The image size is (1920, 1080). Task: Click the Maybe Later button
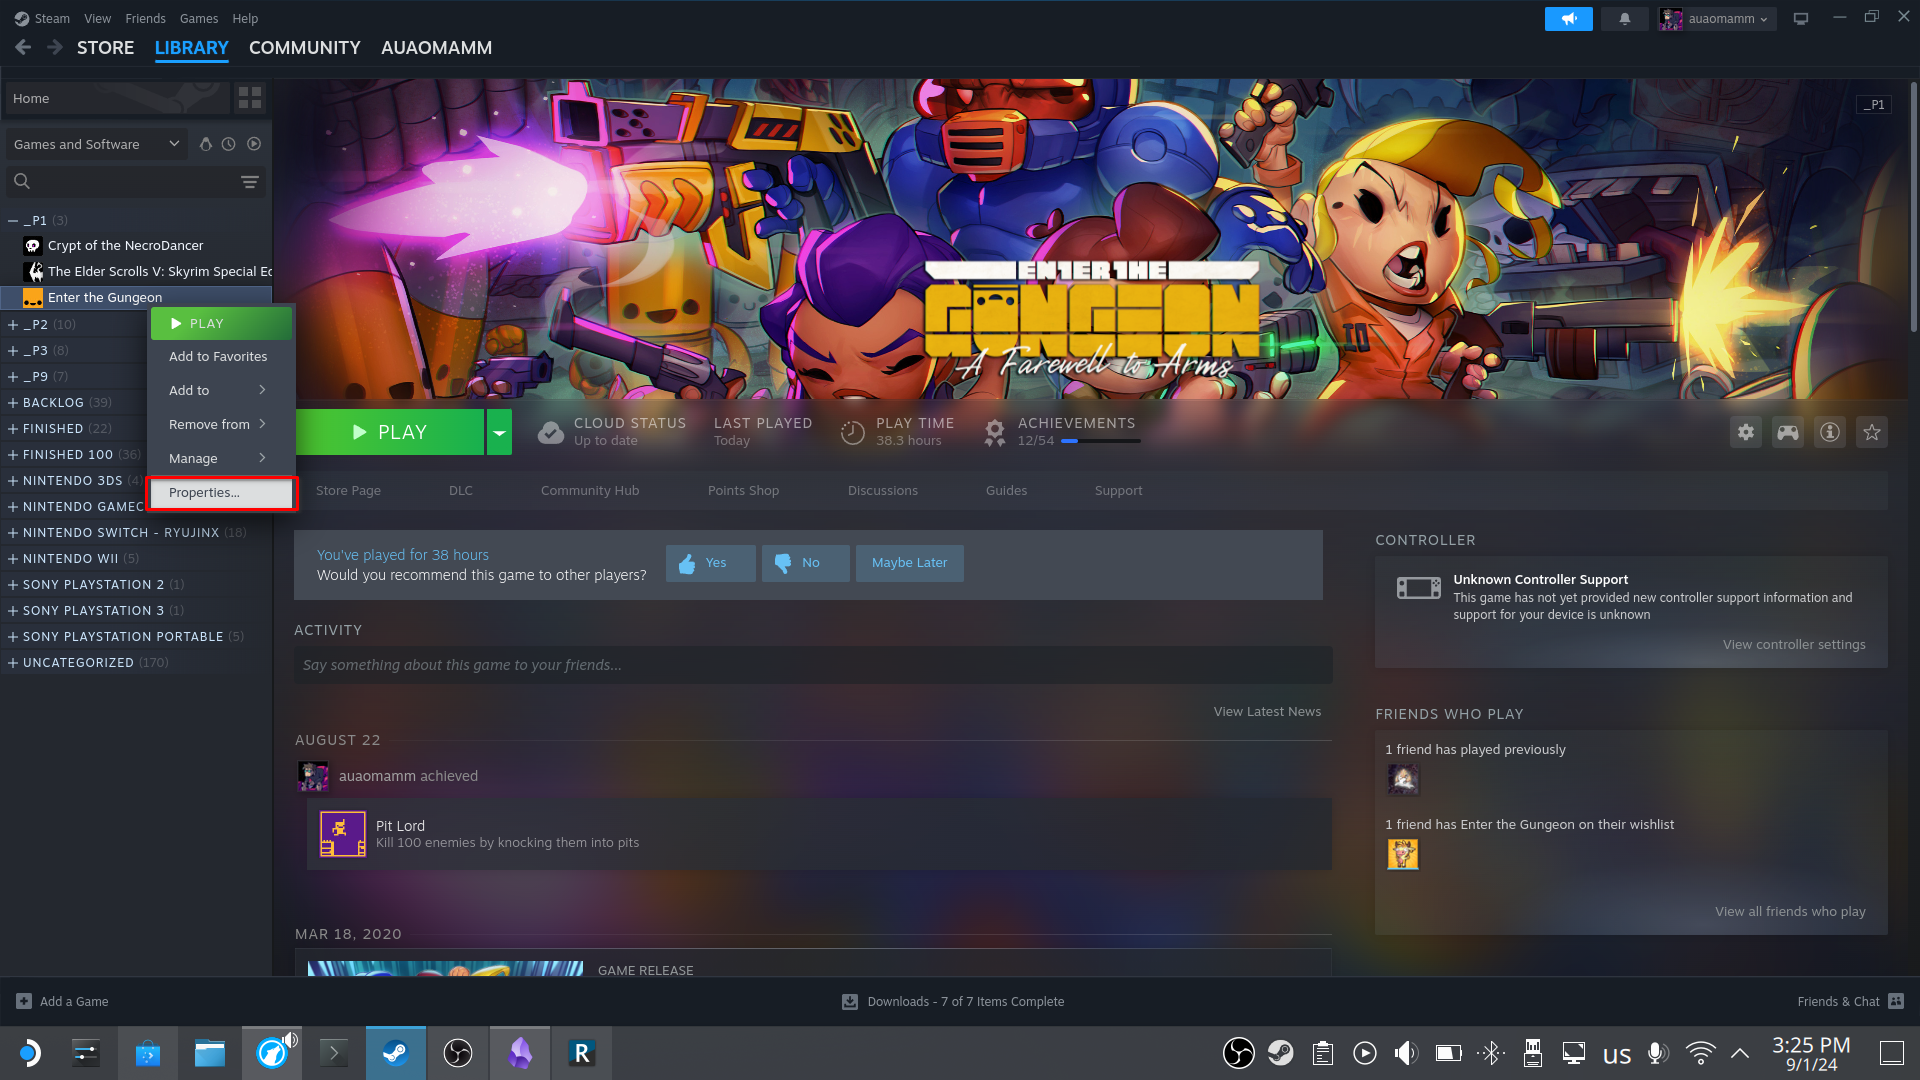pos(909,563)
